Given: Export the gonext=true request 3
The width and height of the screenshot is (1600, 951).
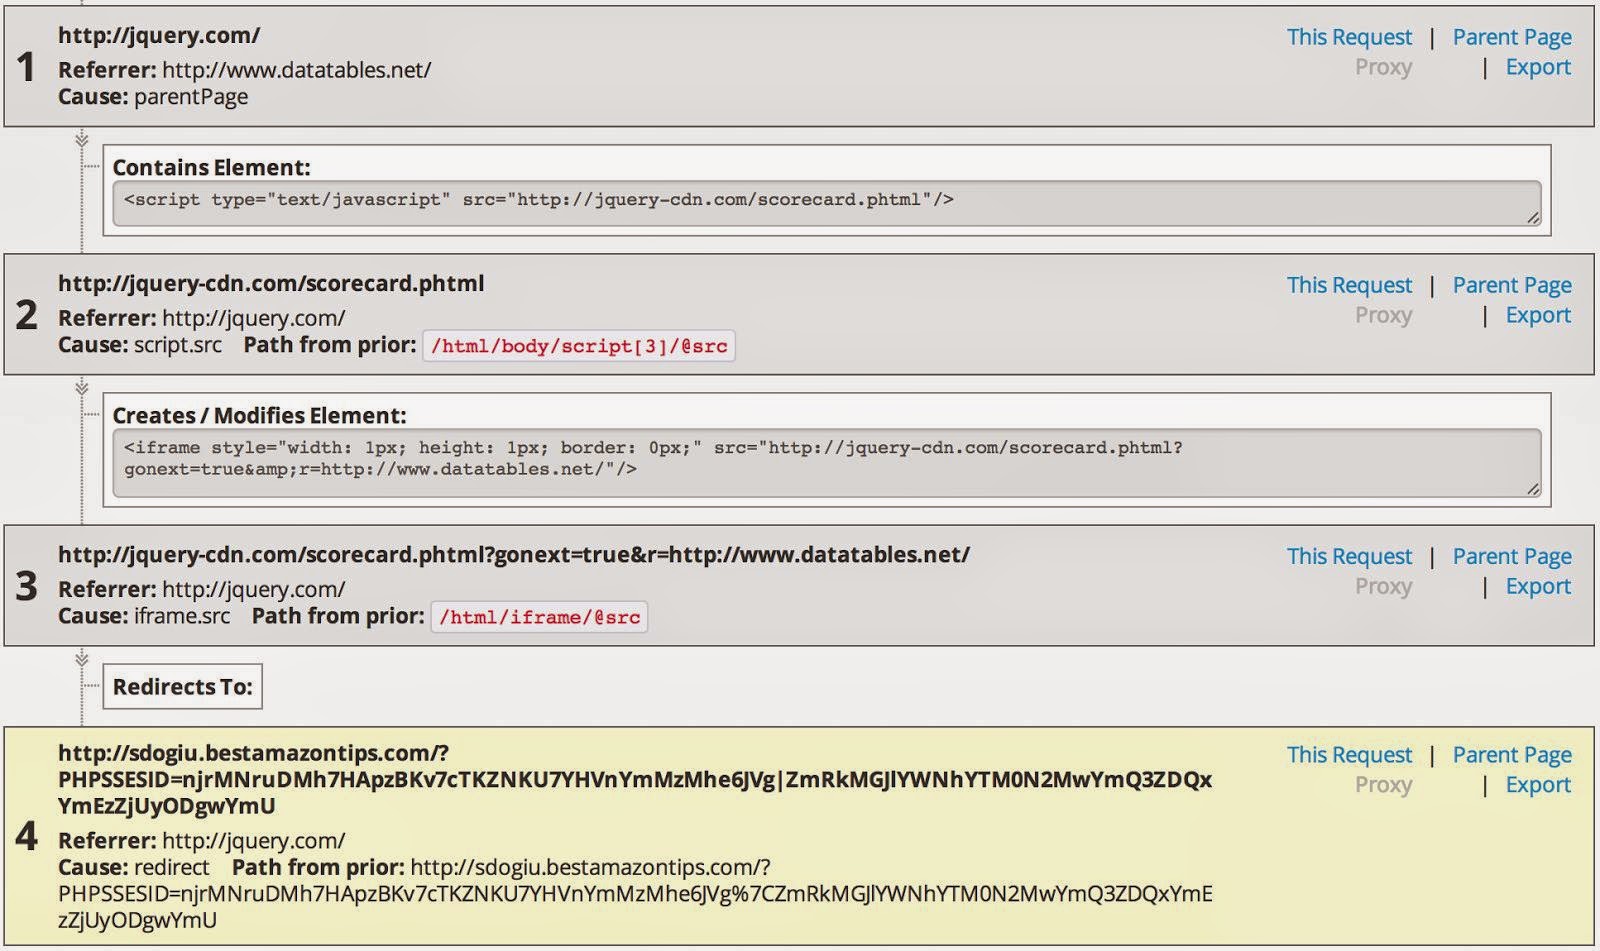Looking at the screenshot, I should coord(1538,586).
